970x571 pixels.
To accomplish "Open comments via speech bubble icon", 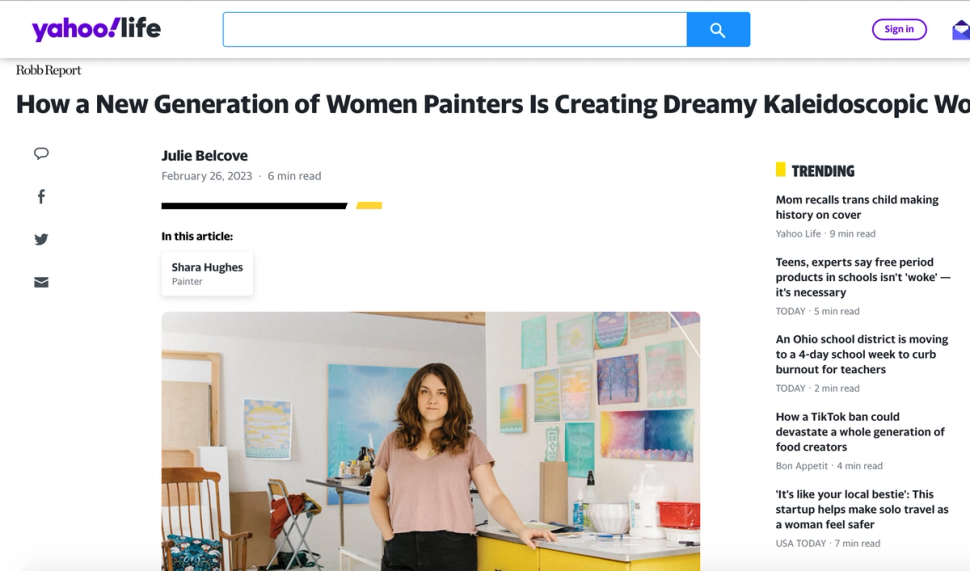I will tap(41, 153).
